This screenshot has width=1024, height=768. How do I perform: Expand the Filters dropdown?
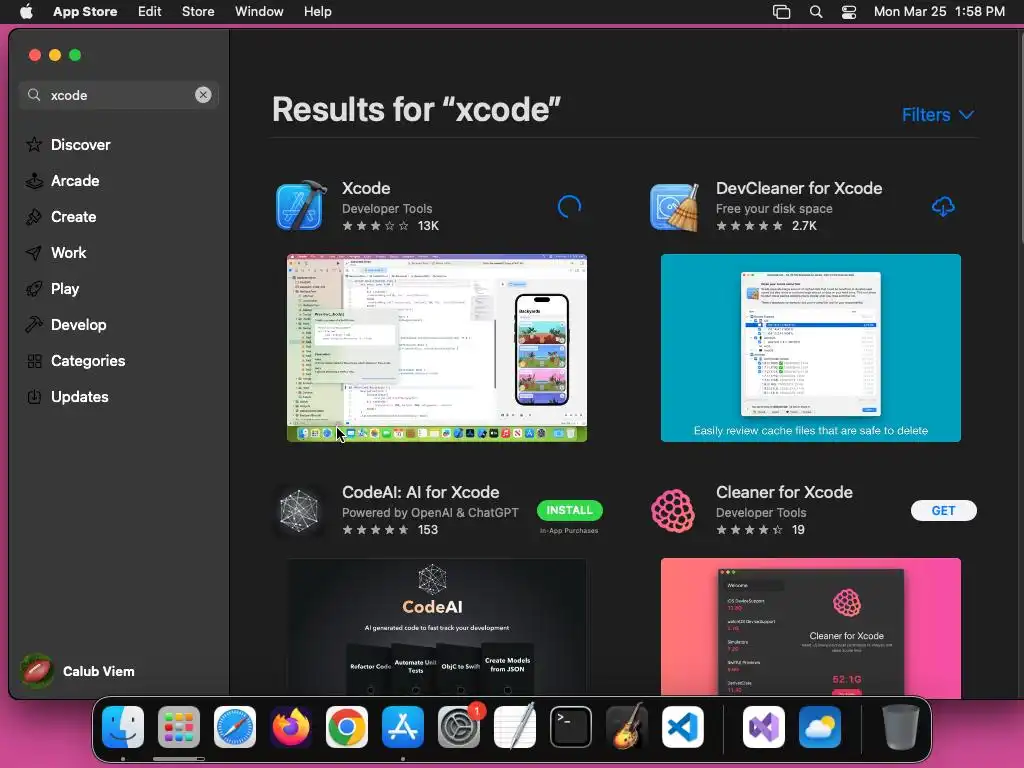click(938, 115)
